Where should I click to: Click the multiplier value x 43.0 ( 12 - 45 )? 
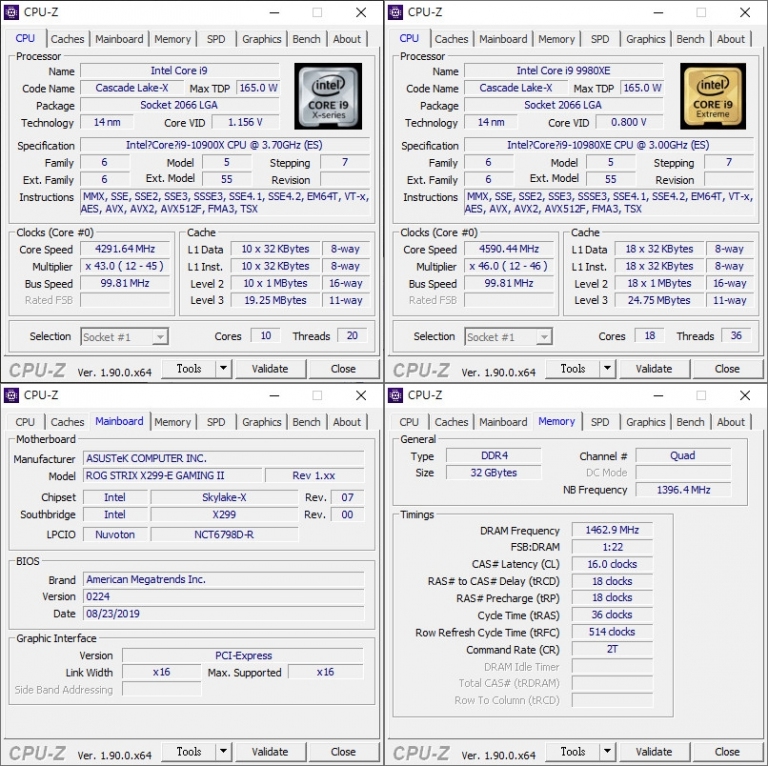click(x=125, y=266)
